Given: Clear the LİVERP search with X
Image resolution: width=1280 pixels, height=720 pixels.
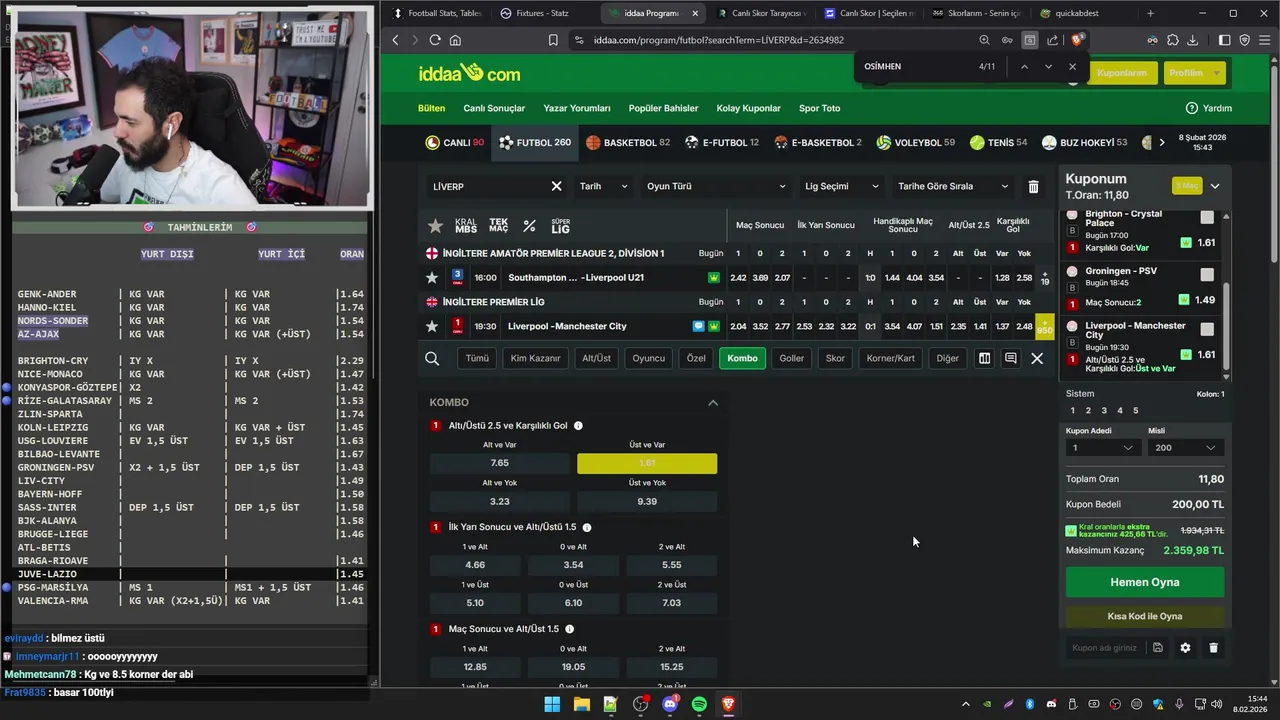Looking at the screenshot, I should pyautogui.click(x=556, y=186).
